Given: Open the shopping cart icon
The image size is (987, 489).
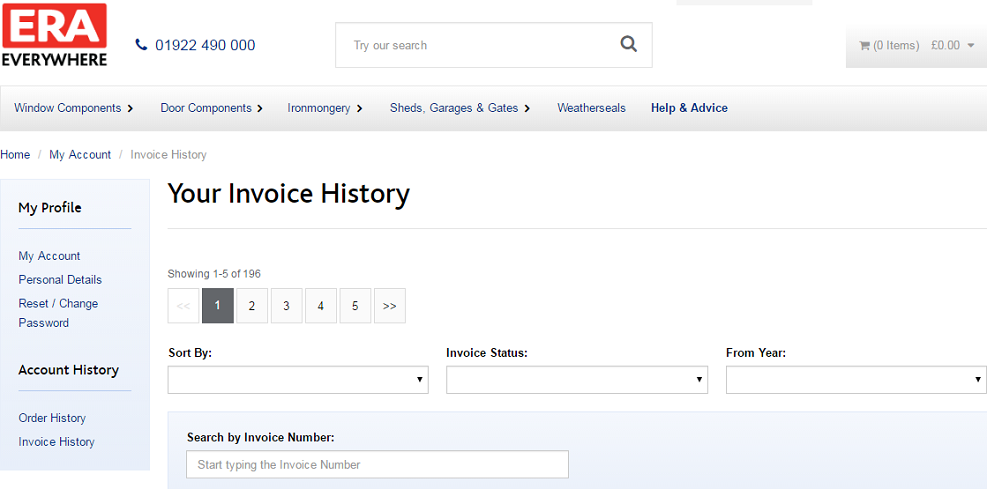Looking at the screenshot, I should coord(864,46).
